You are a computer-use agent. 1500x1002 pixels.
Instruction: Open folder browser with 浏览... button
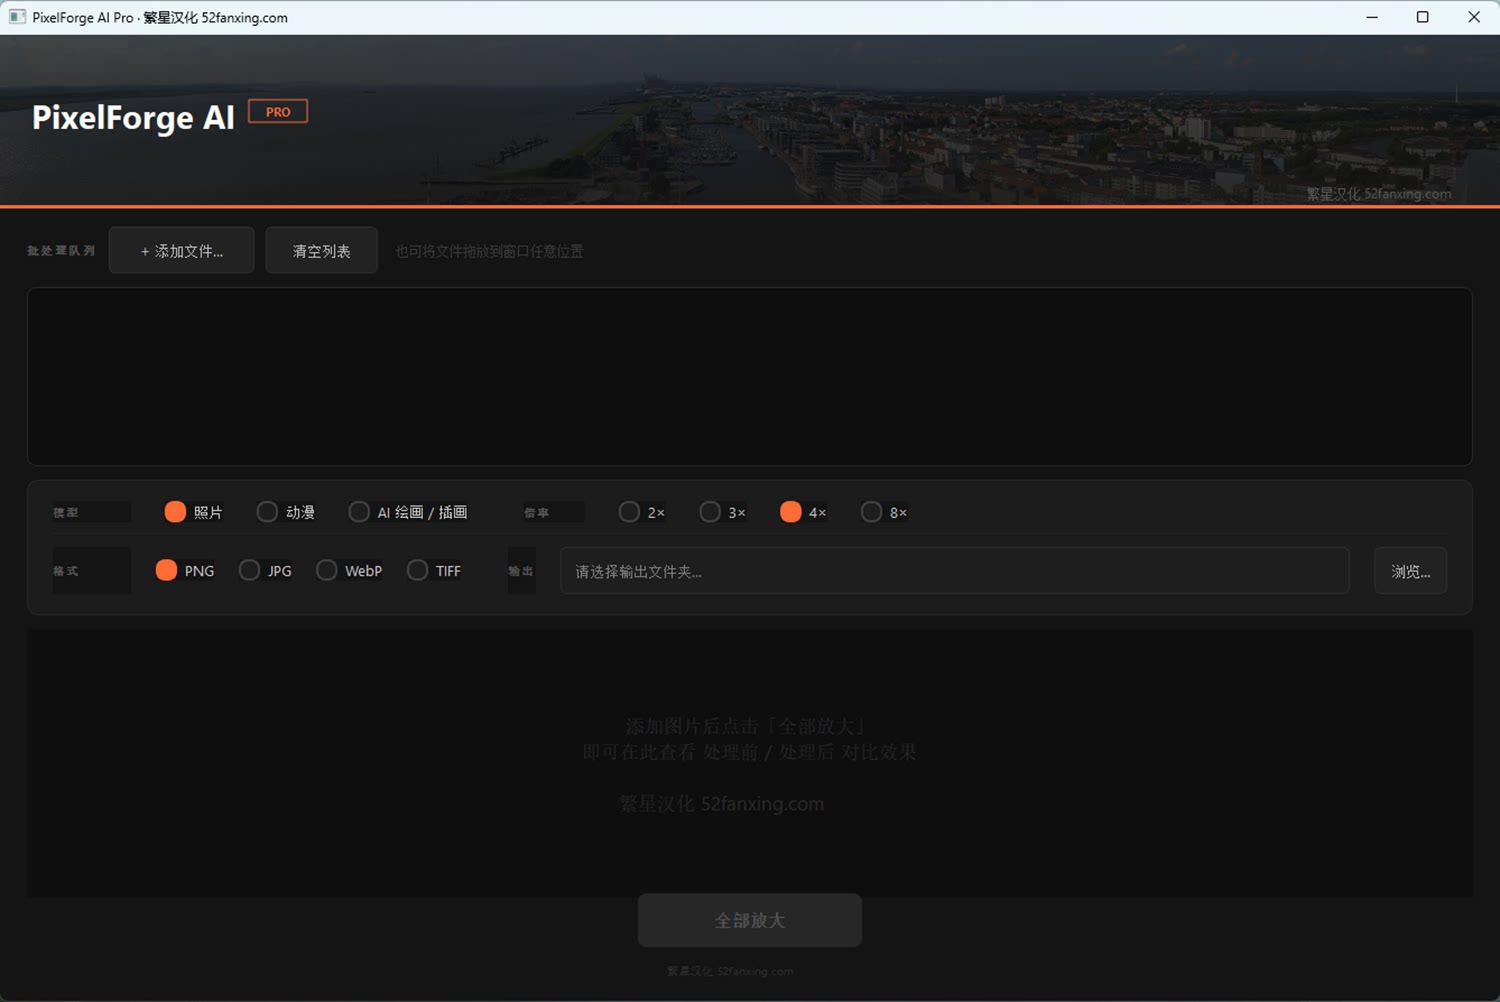[x=1410, y=571]
